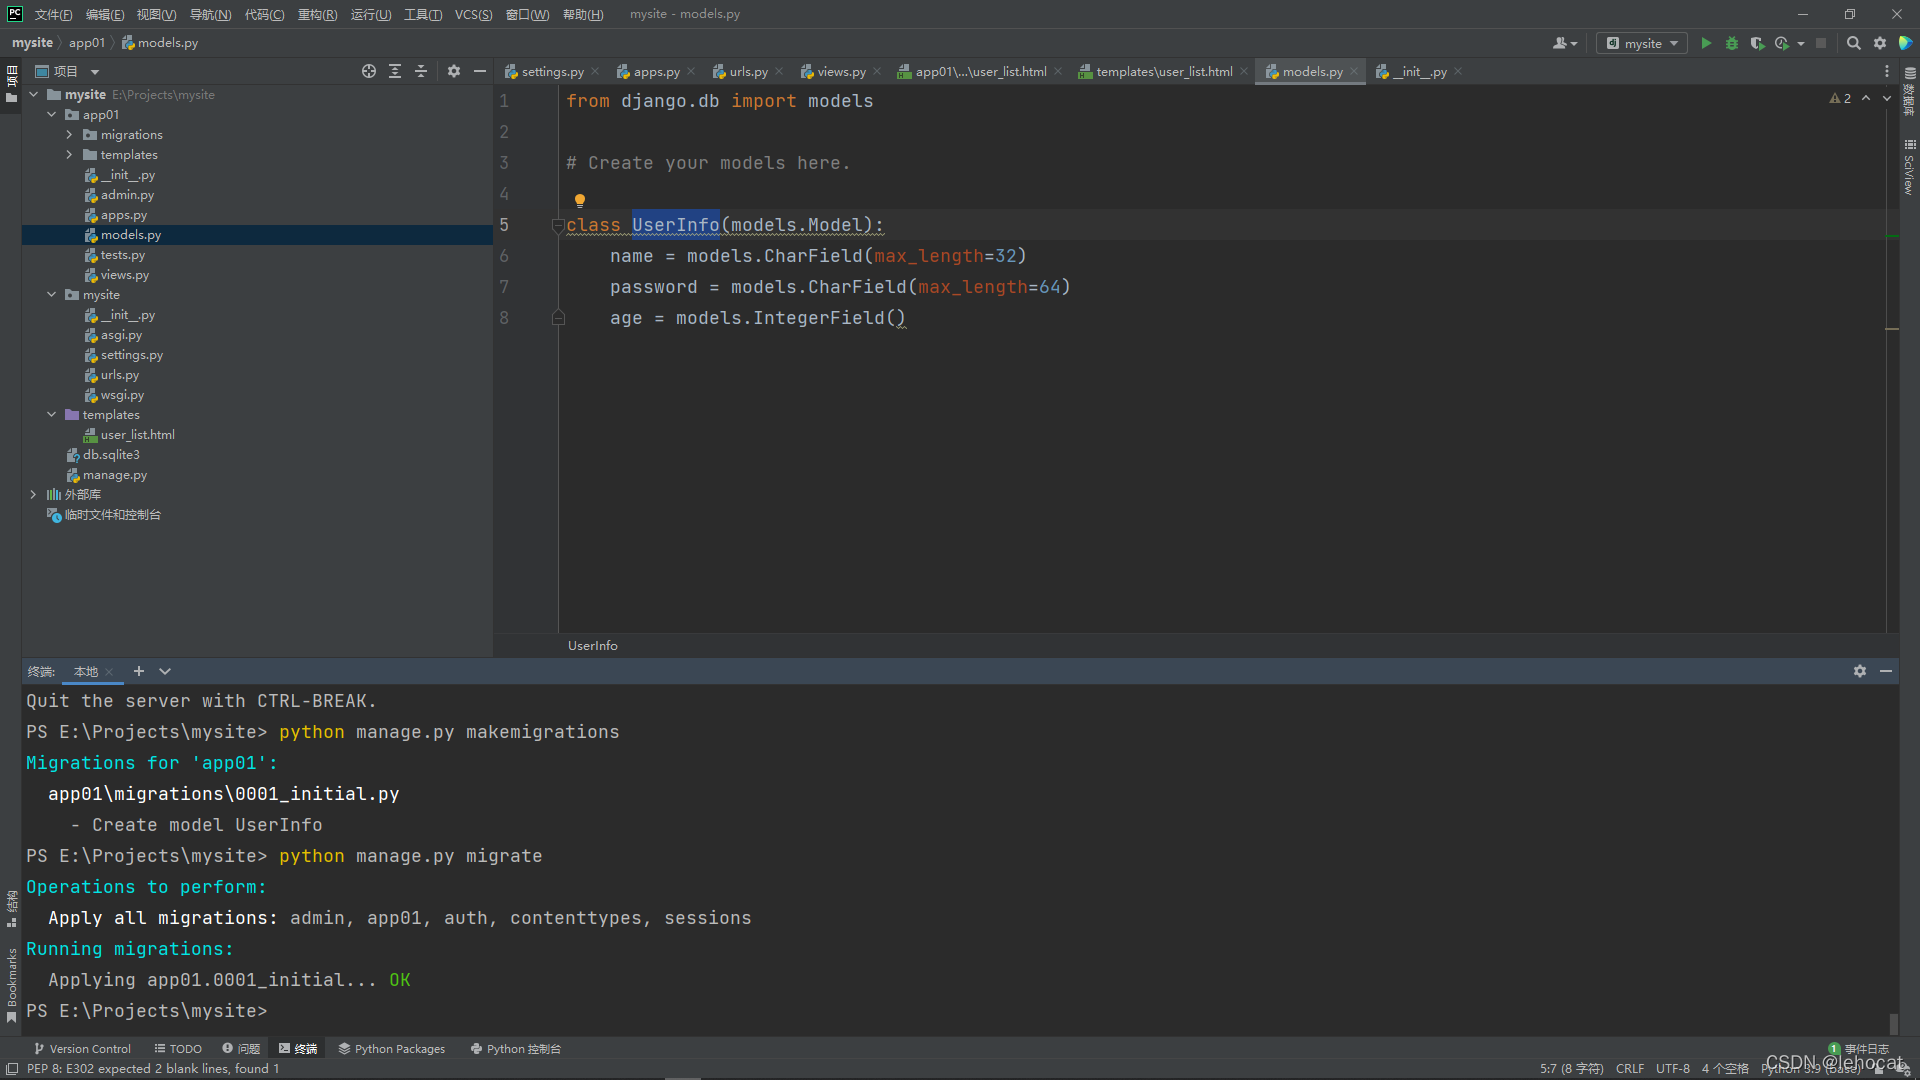Click the CRLF line separator in status bar
1920x1080 pixels.
coord(1629,1068)
